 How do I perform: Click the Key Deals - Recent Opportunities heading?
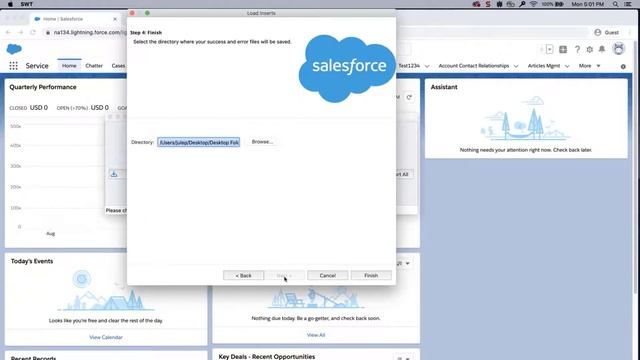(x=267, y=356)
